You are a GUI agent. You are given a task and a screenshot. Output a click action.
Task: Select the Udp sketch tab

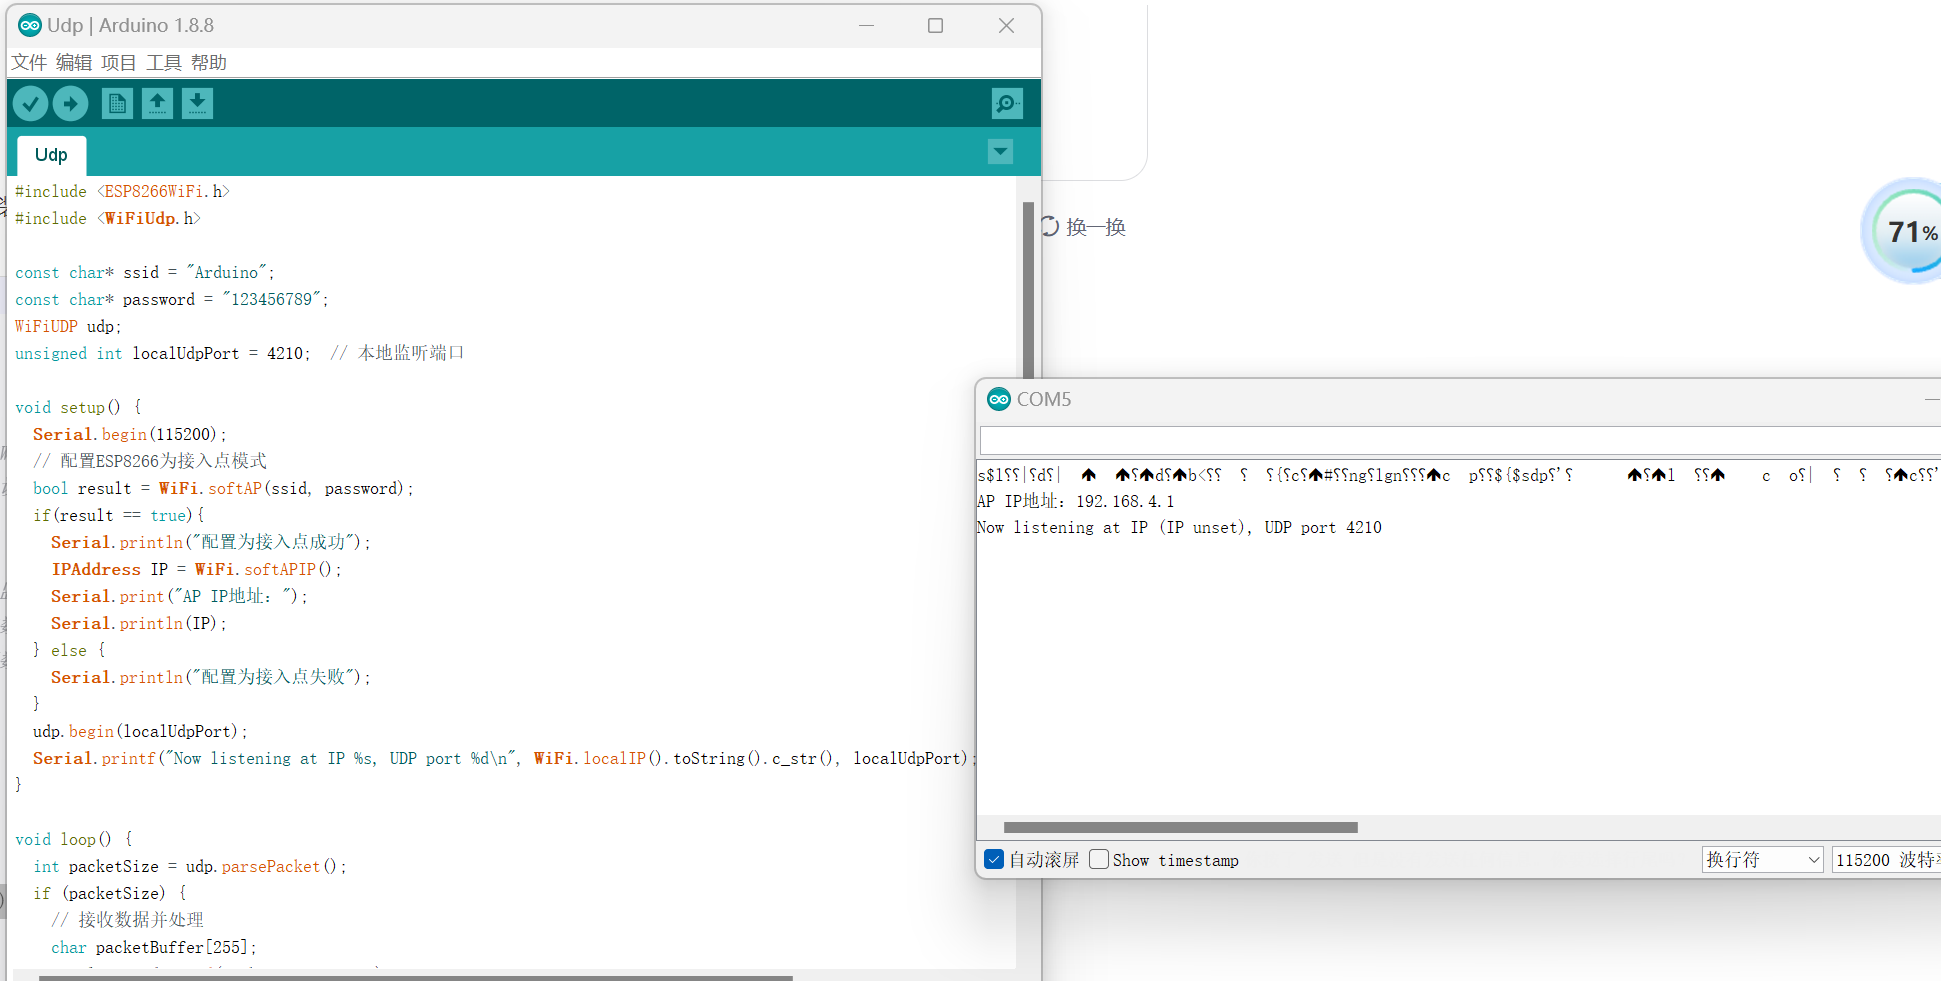tap(51, 155)
